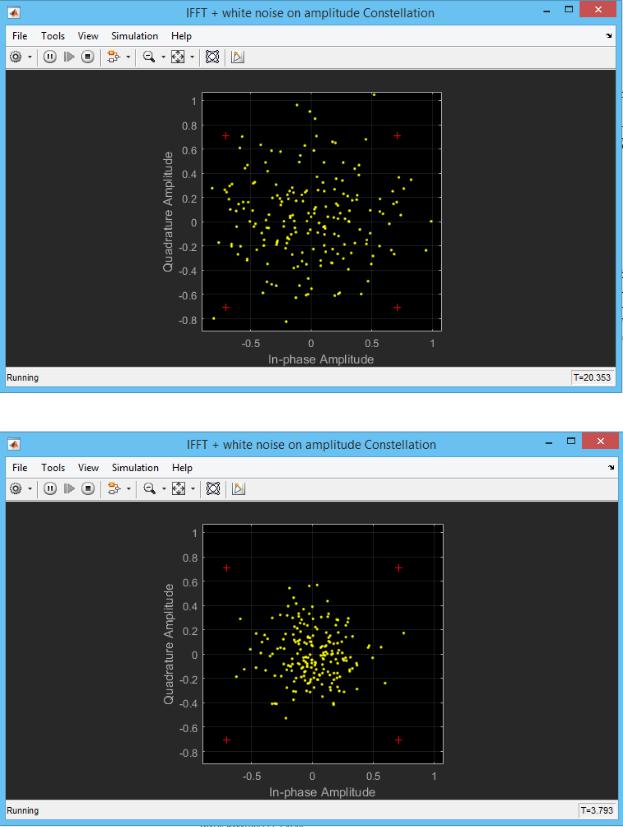Pause the simulation in T=3.793 window
Image resolution: width=623 pixels, height=827 pixels.
[x=50, y=489]
